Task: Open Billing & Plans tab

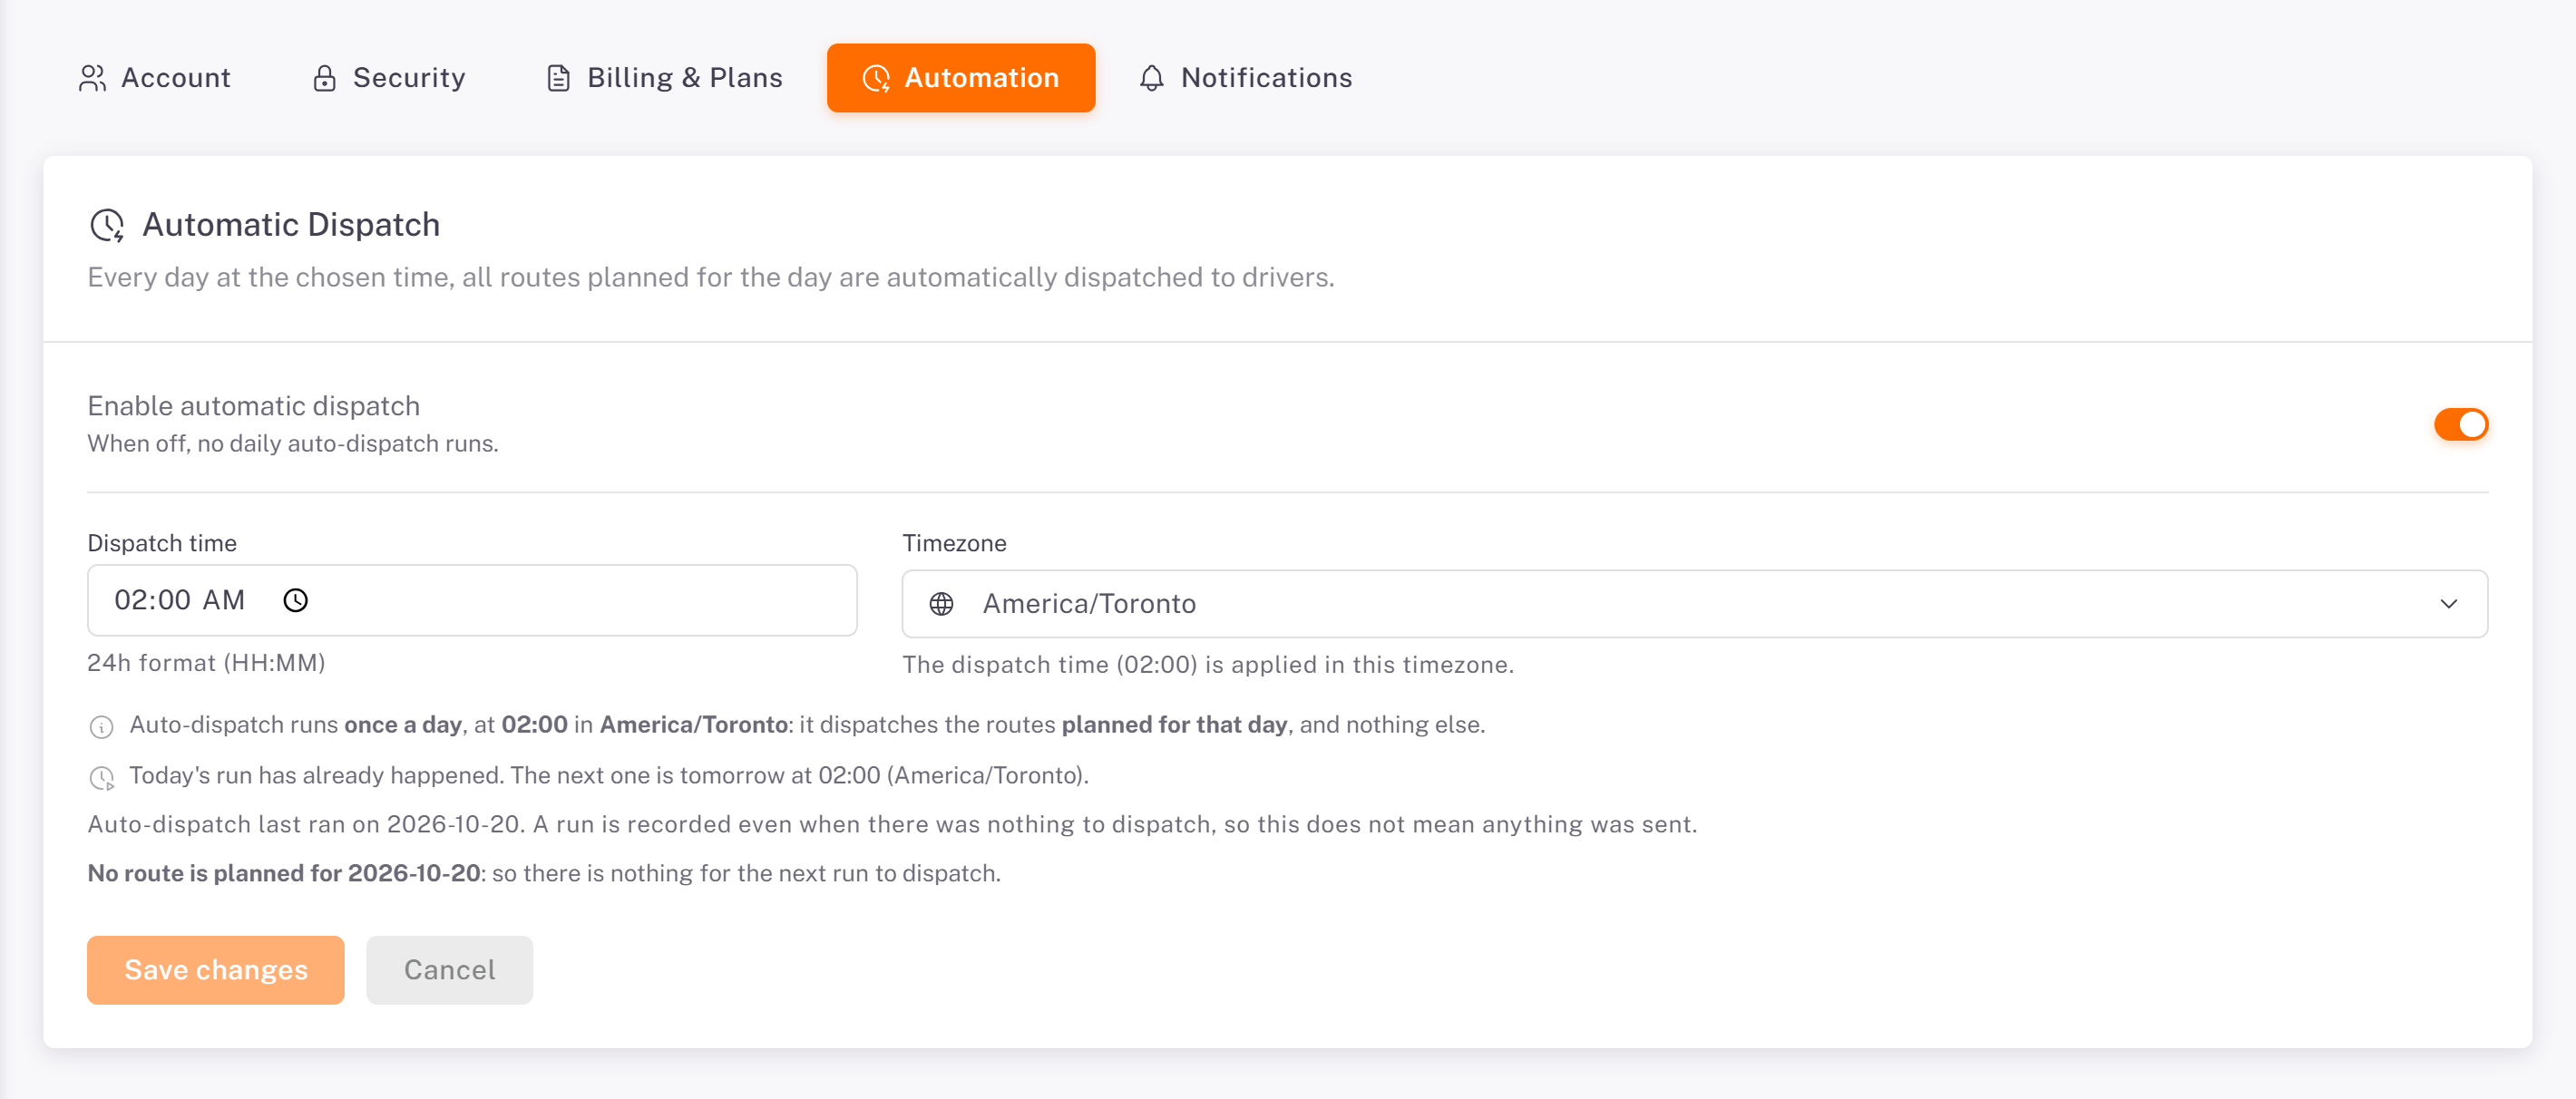Action: (x=664, y=78)
